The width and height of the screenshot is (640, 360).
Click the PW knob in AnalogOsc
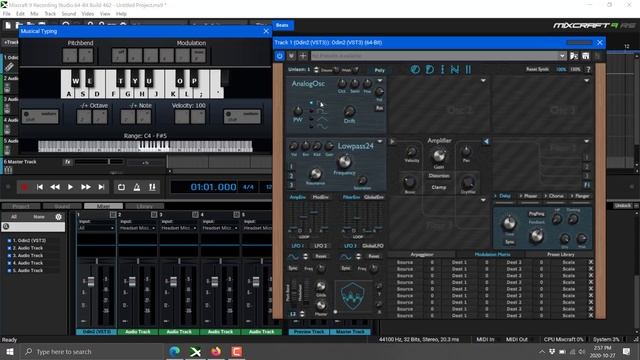(298, 111)
